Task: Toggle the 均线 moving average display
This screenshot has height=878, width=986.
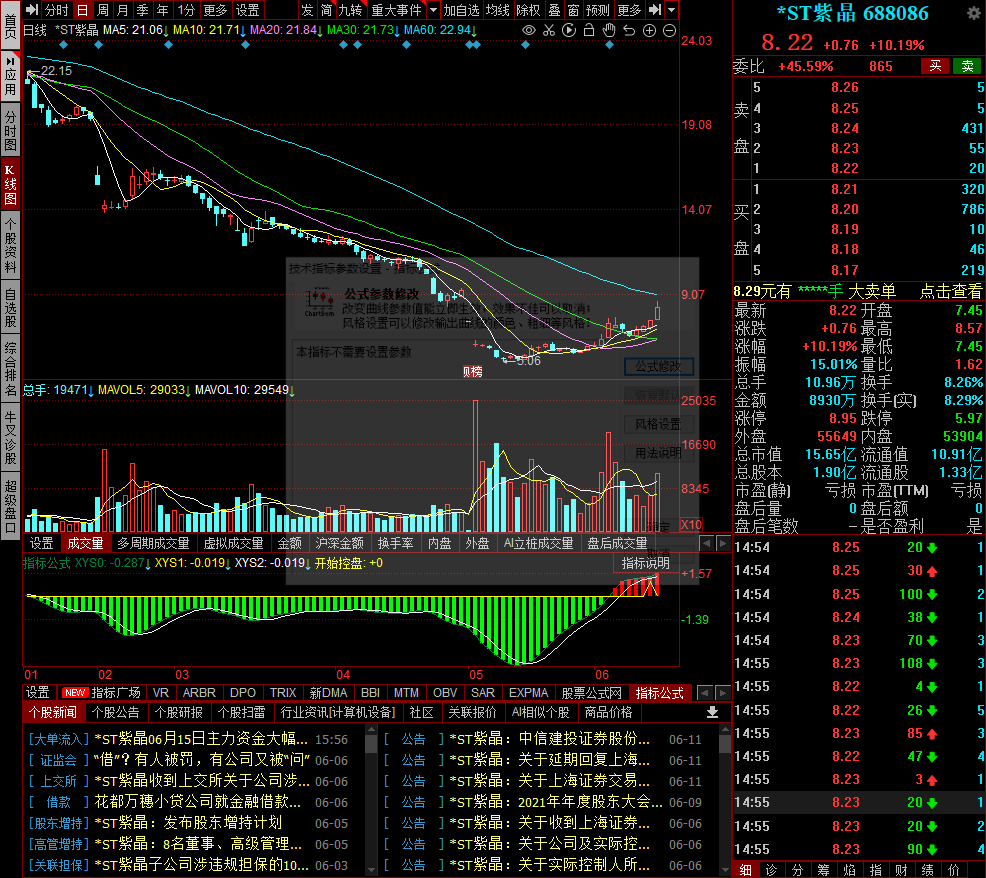Action: (x=497, y=9)
